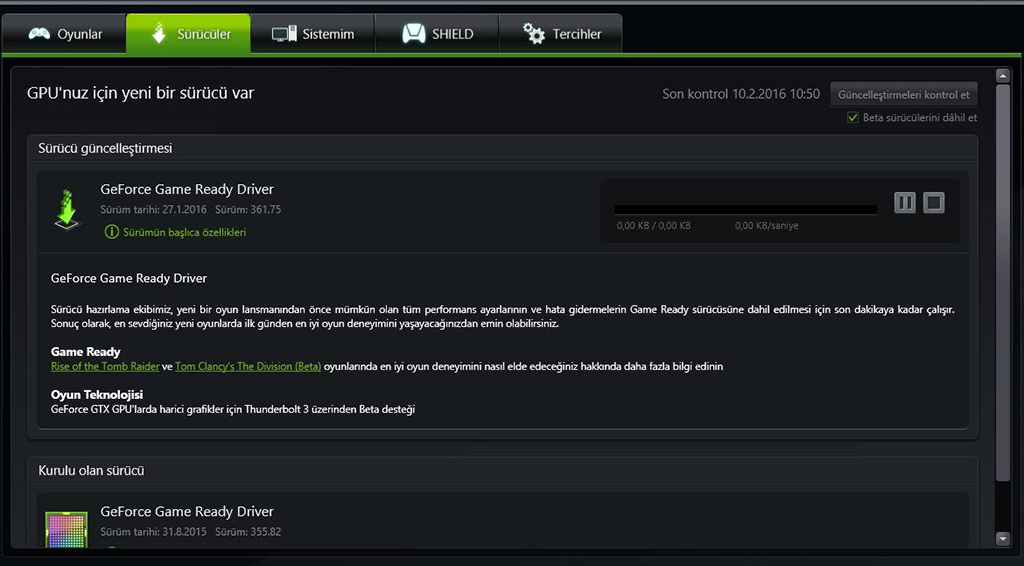Click the Game Ready heading

tap(86, 352)
